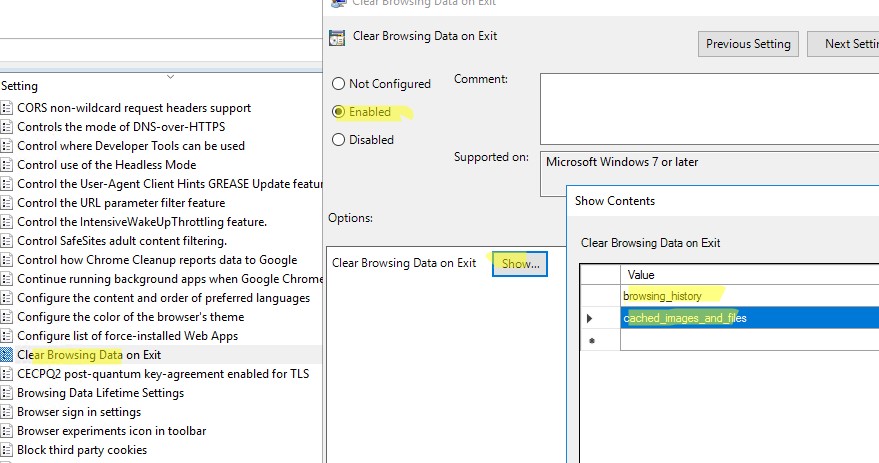Select Control how Chrome Cleanup reports data
The image size is (879, 463).
157,260
